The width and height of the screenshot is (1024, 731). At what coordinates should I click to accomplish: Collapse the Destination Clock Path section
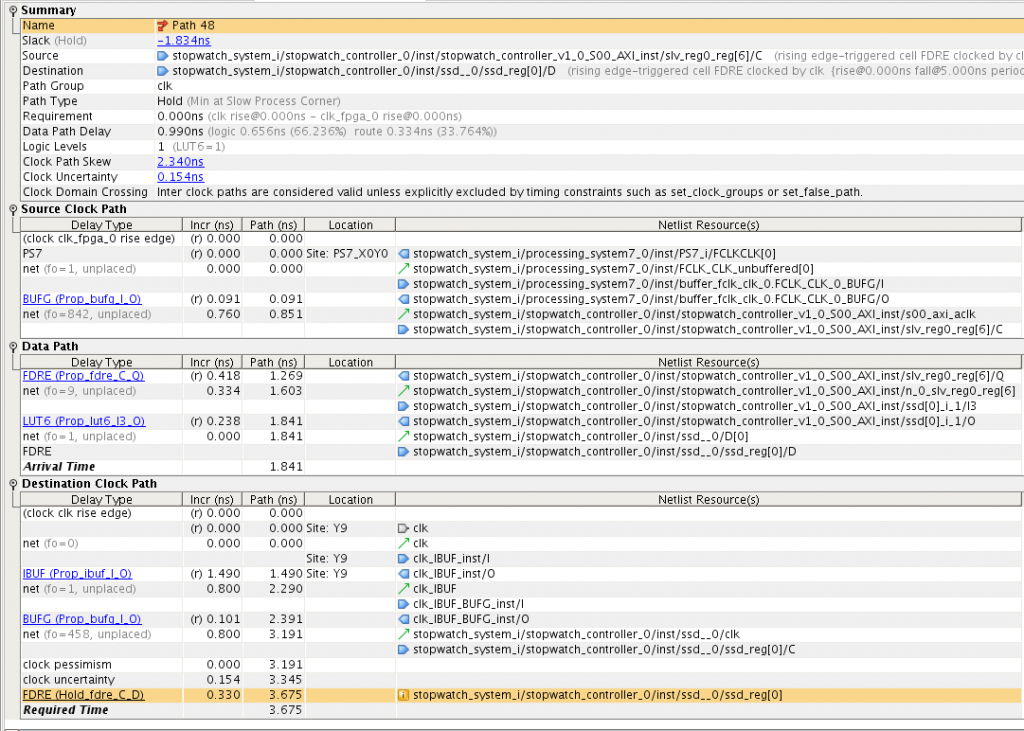tap(12, 484)
